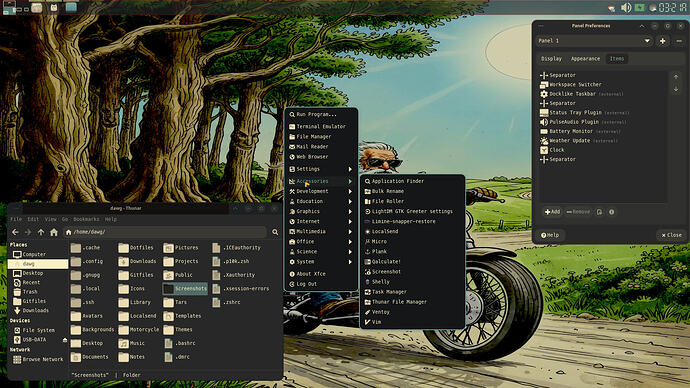Expand the Development submenu
This screenshot has width=690, height=388.
[x=321, y=191]
